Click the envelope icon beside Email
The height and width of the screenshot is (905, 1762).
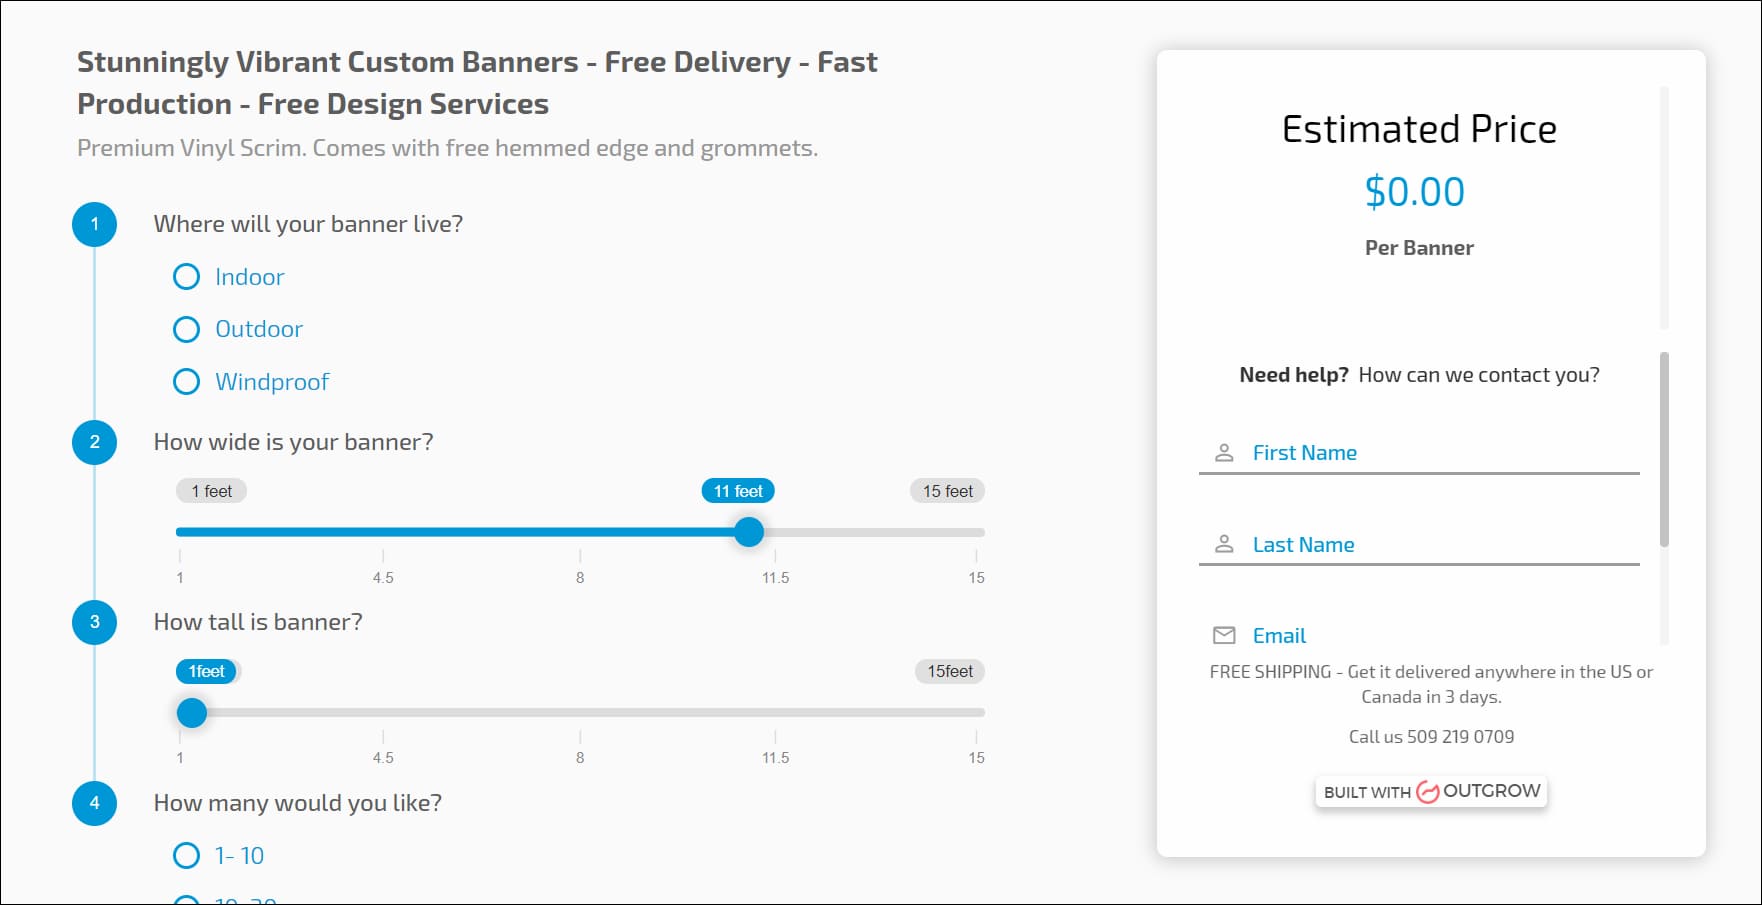coord(1224,636)
